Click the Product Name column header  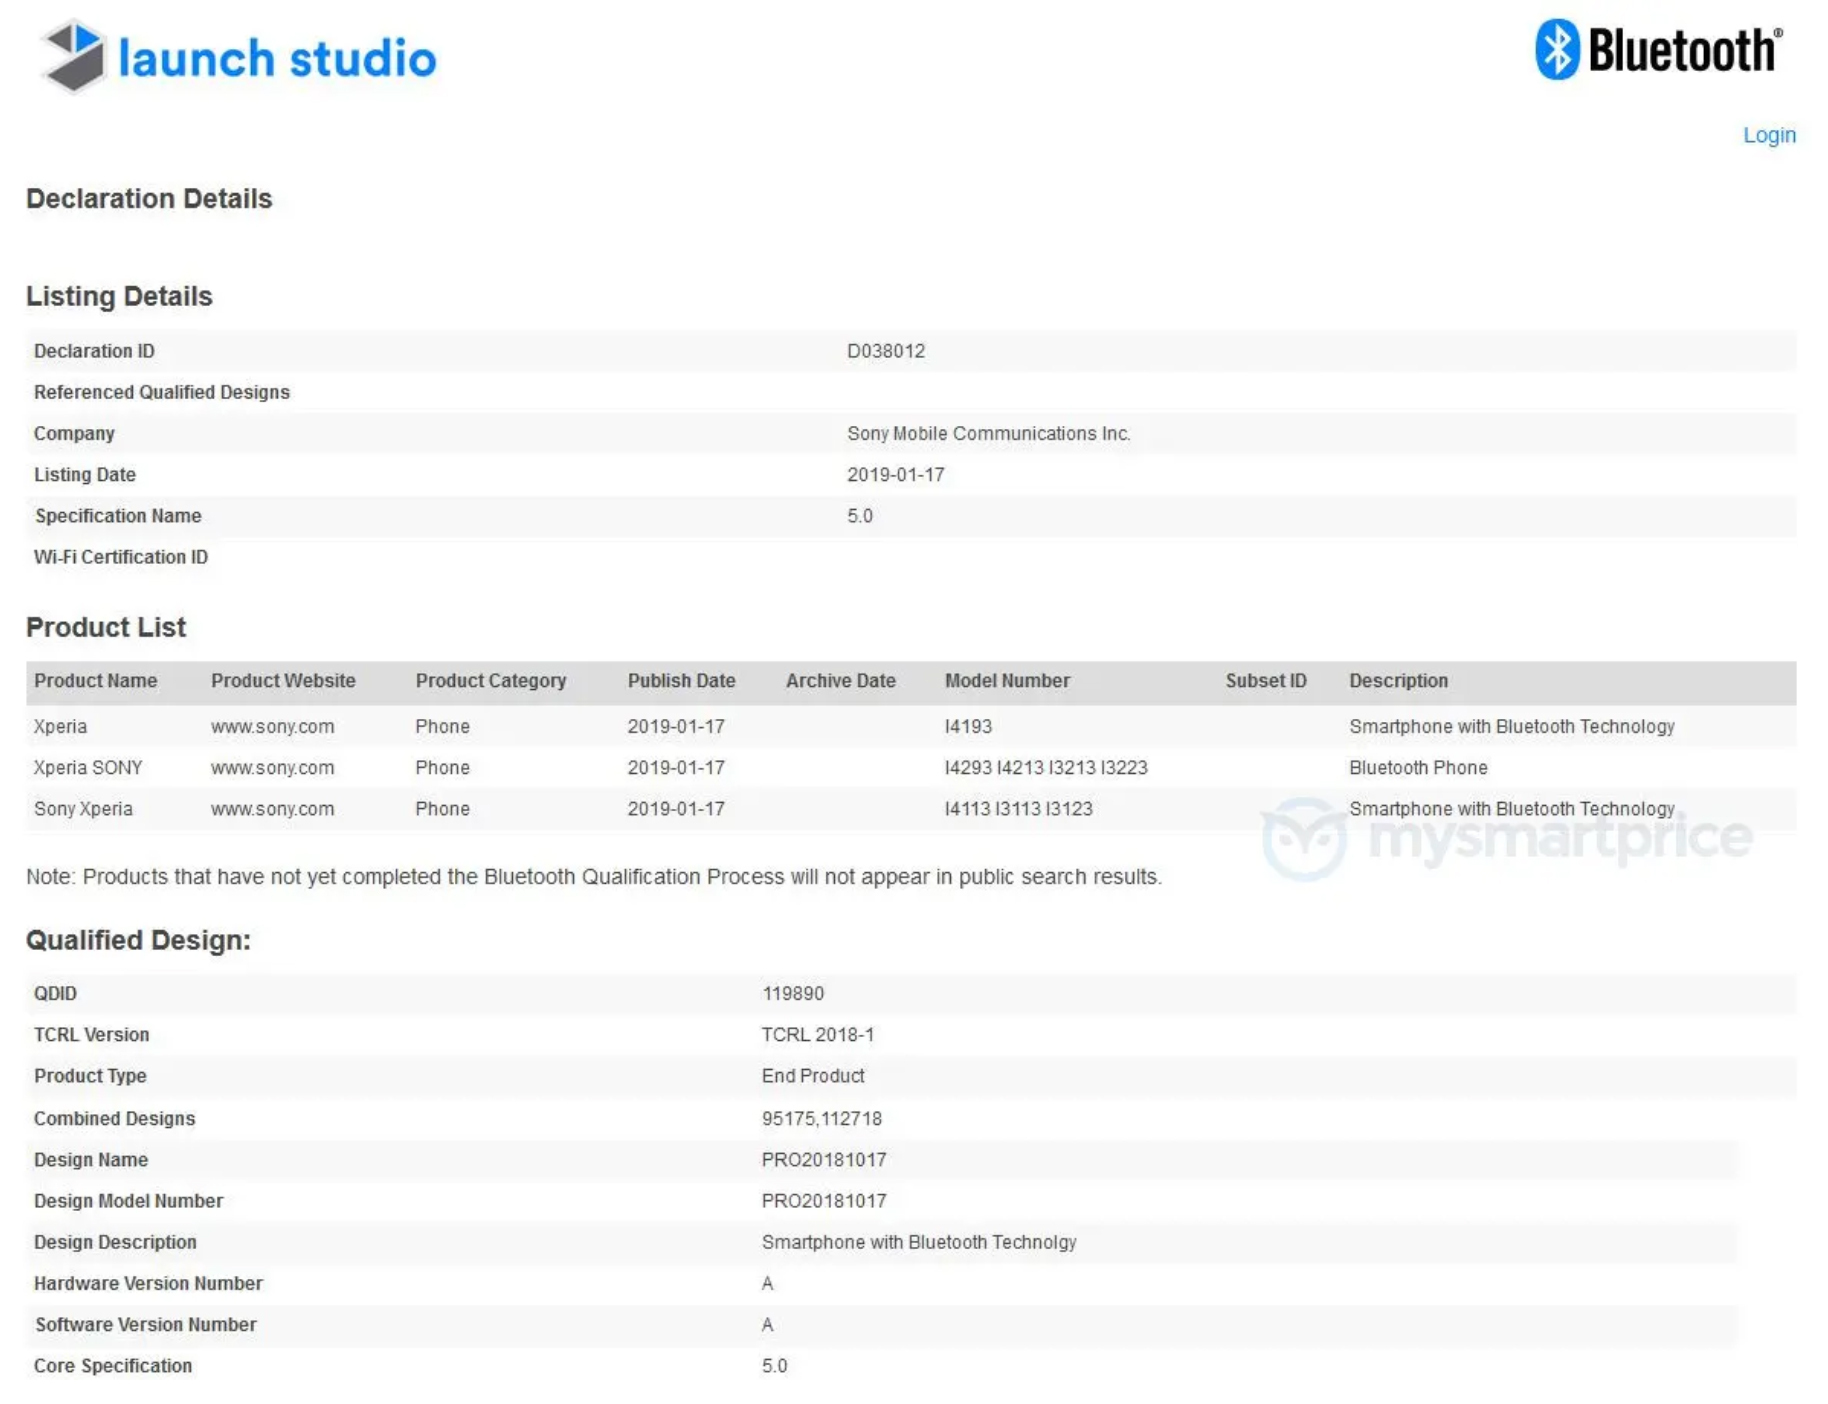click(x=95, y=681)
